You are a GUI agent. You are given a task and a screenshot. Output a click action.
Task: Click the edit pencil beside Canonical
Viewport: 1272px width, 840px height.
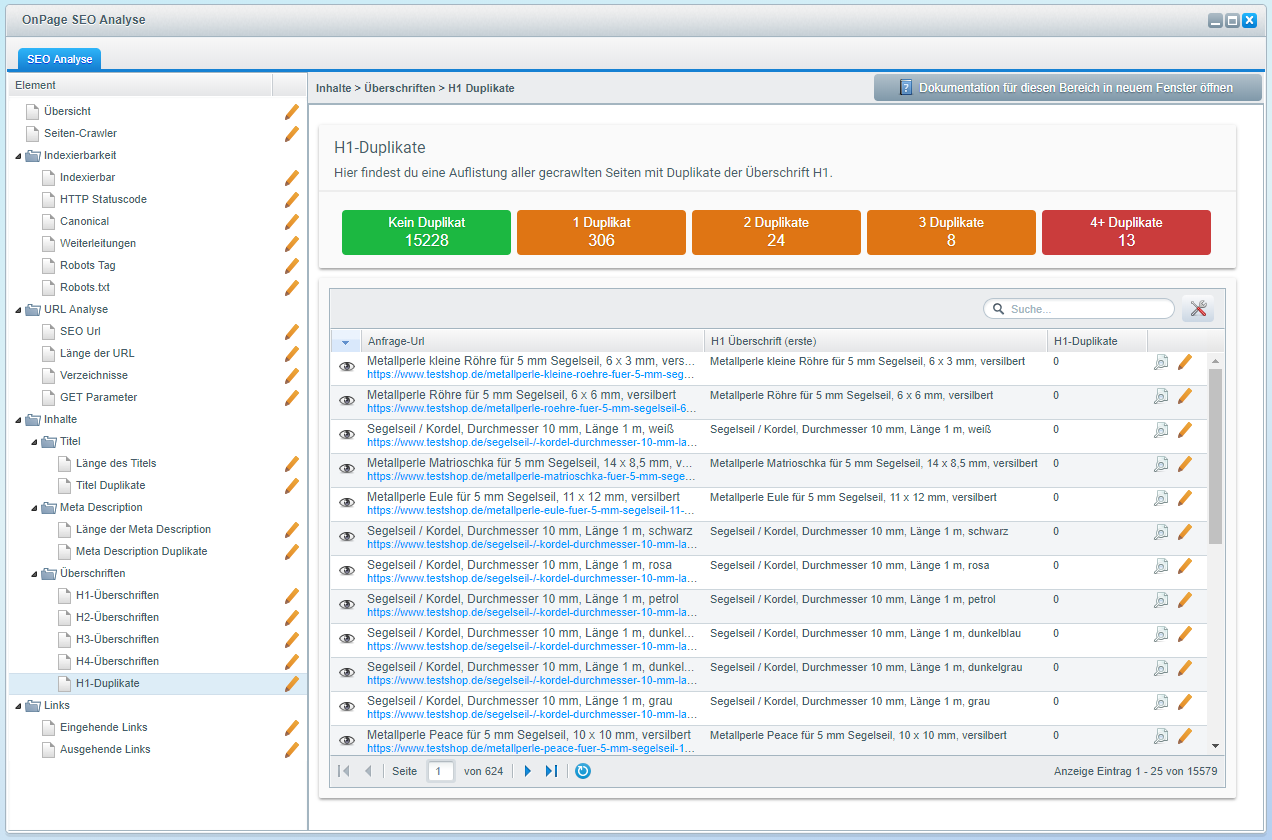[292, 221]
